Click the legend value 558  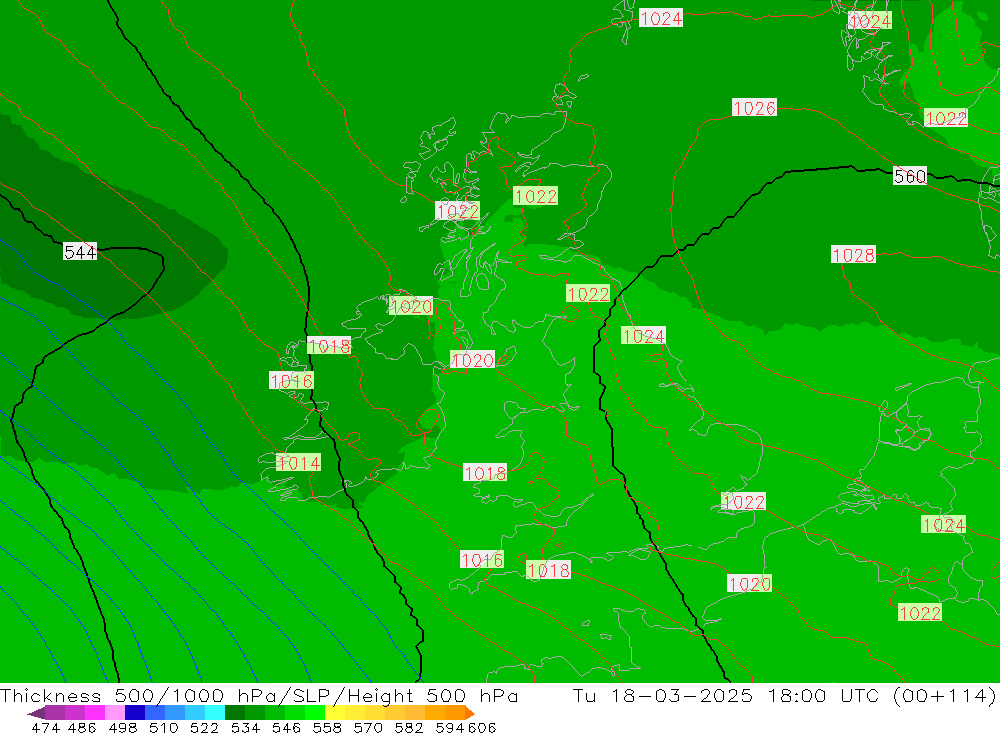327,727
